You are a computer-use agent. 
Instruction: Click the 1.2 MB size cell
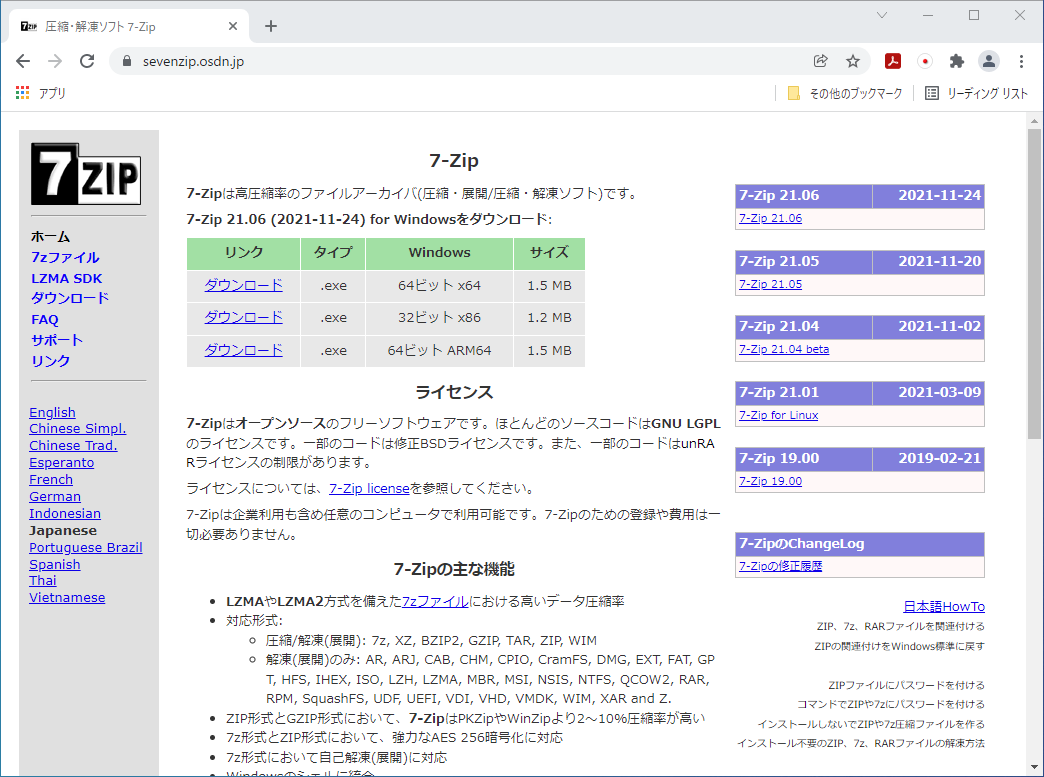[x=549, y=318]
